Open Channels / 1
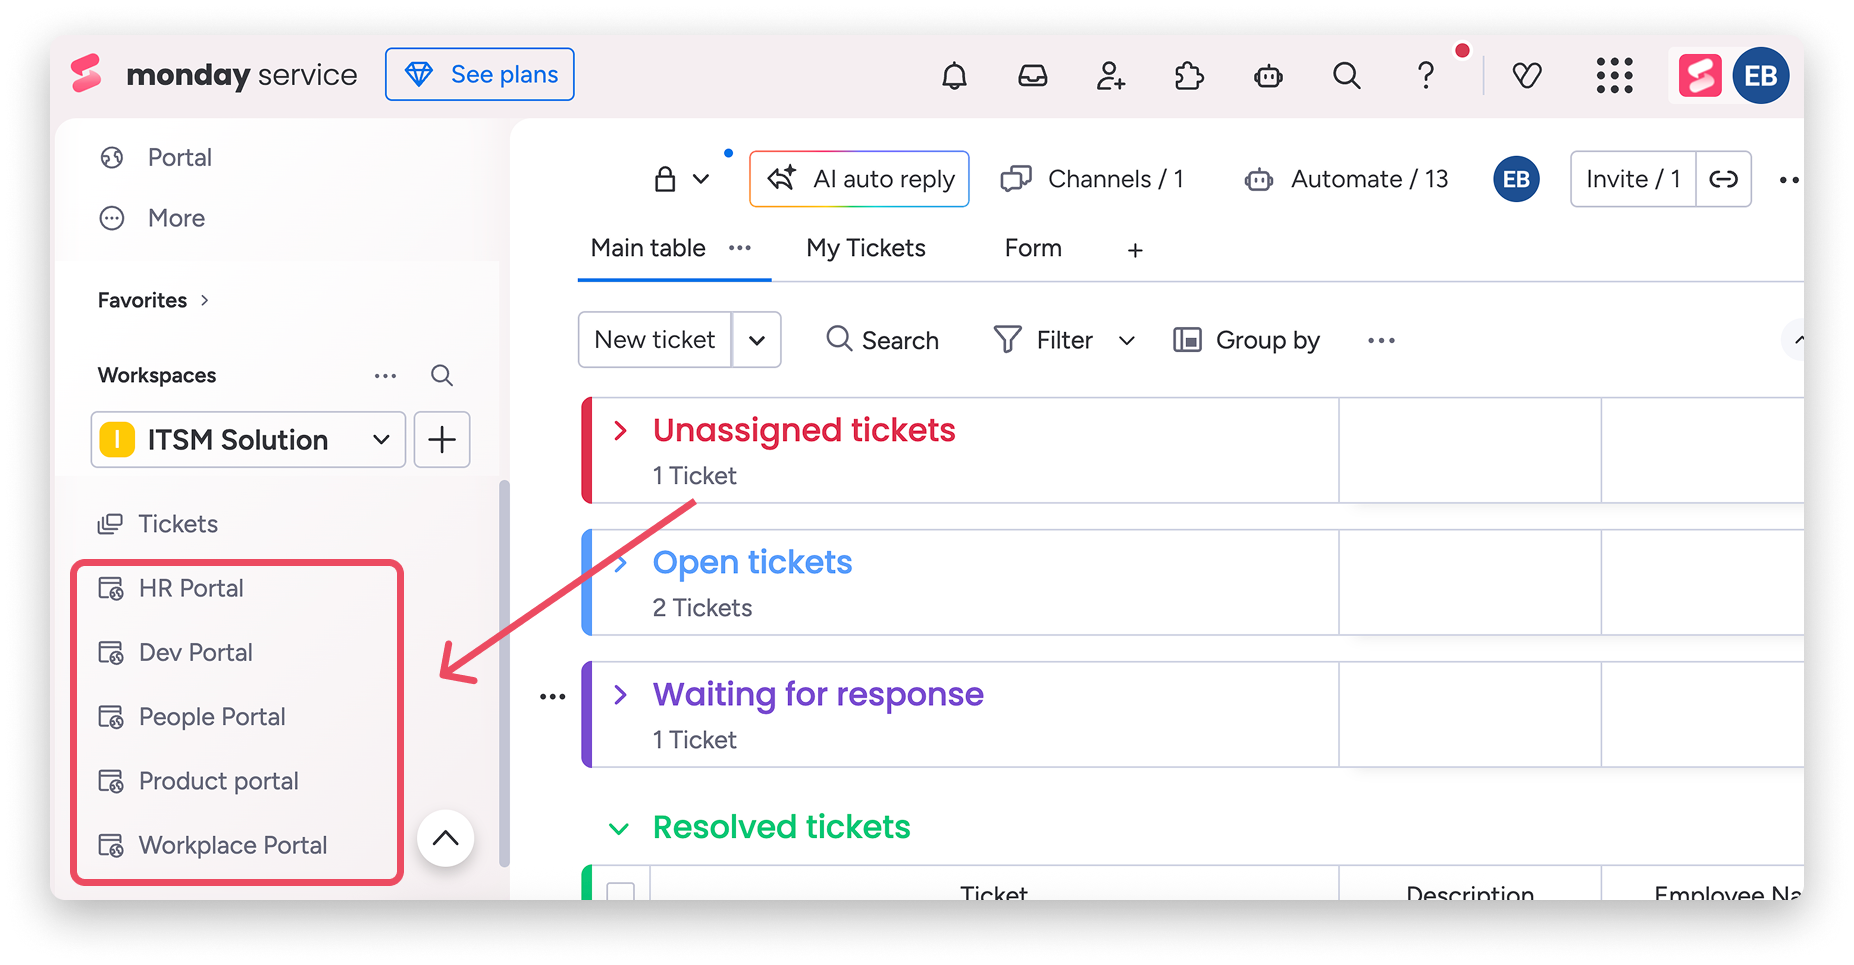 tap(1092, 179)
